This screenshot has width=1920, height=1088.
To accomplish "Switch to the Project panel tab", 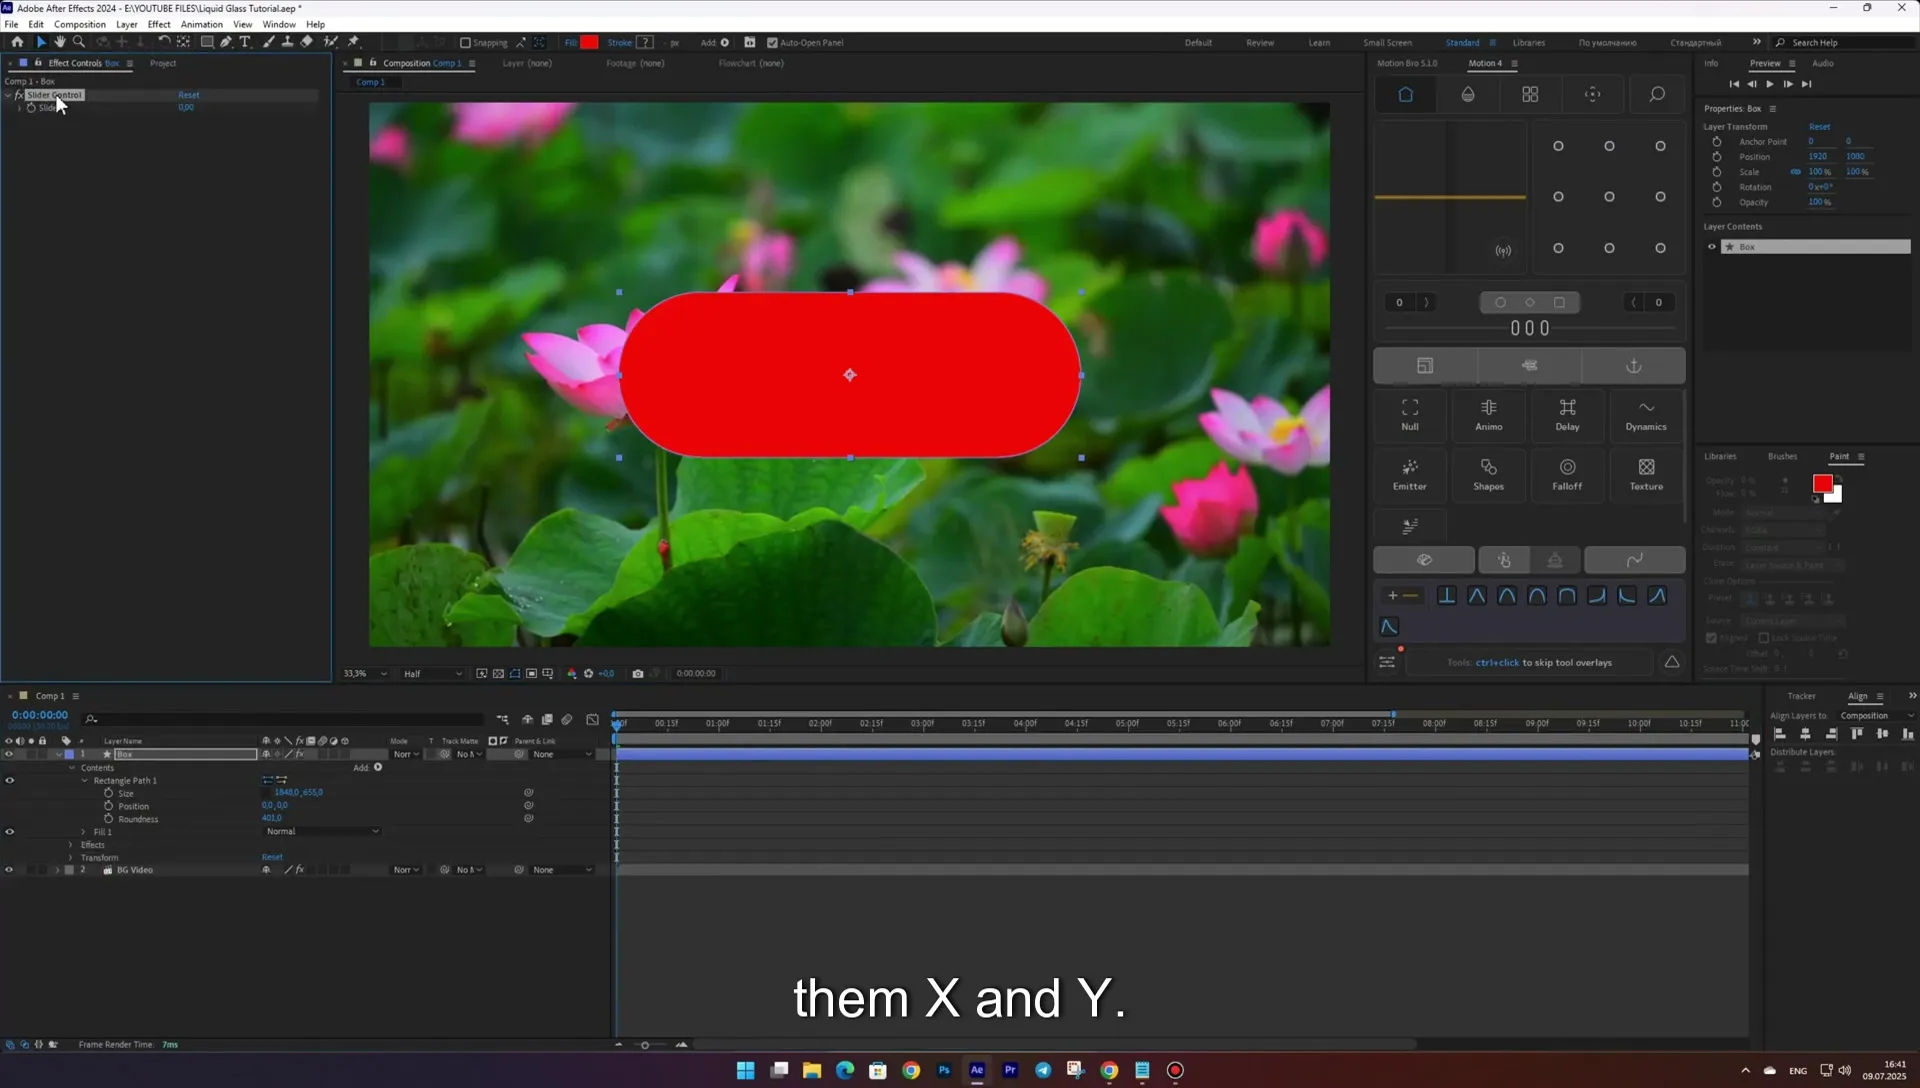I will point(163,63).
